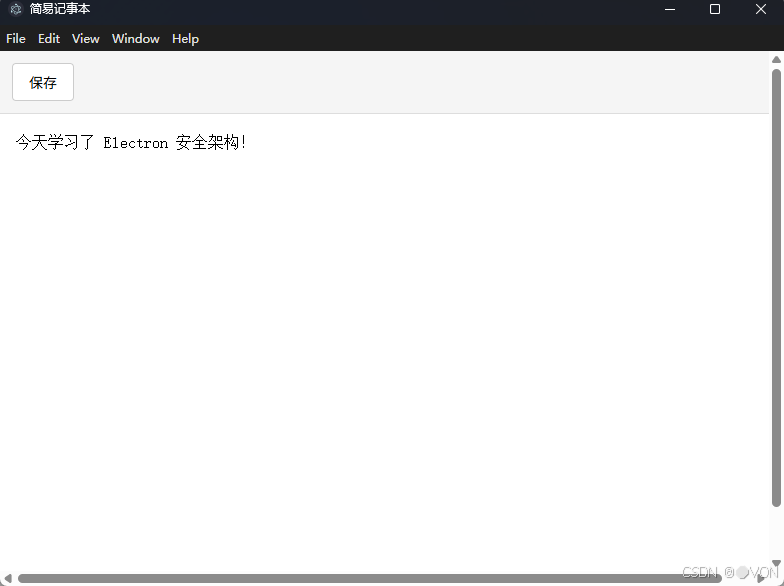784x586 pixels.
Task: Click the text line 今天学习了 Electron 安全架构!
Action: point(131,142)
